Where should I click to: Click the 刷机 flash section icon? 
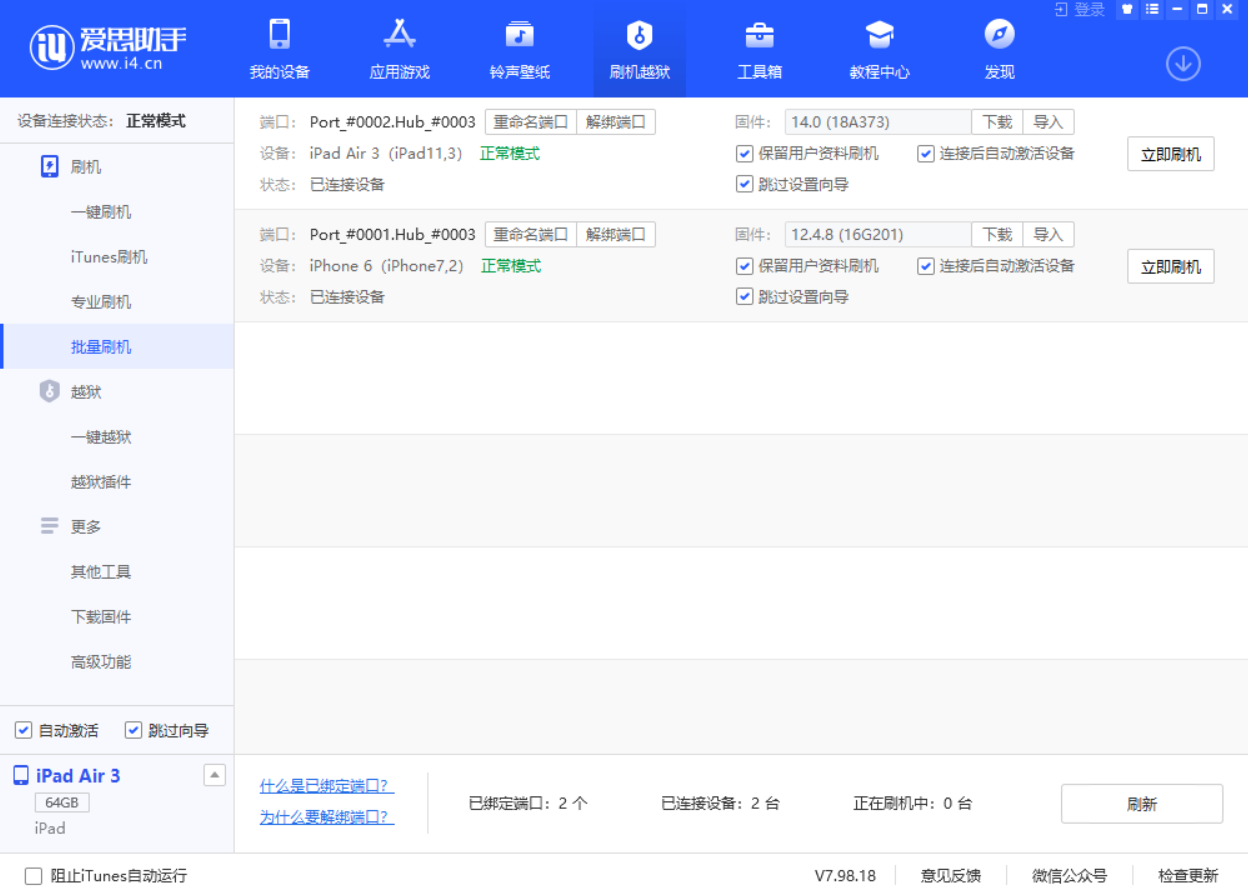[49, 167]
